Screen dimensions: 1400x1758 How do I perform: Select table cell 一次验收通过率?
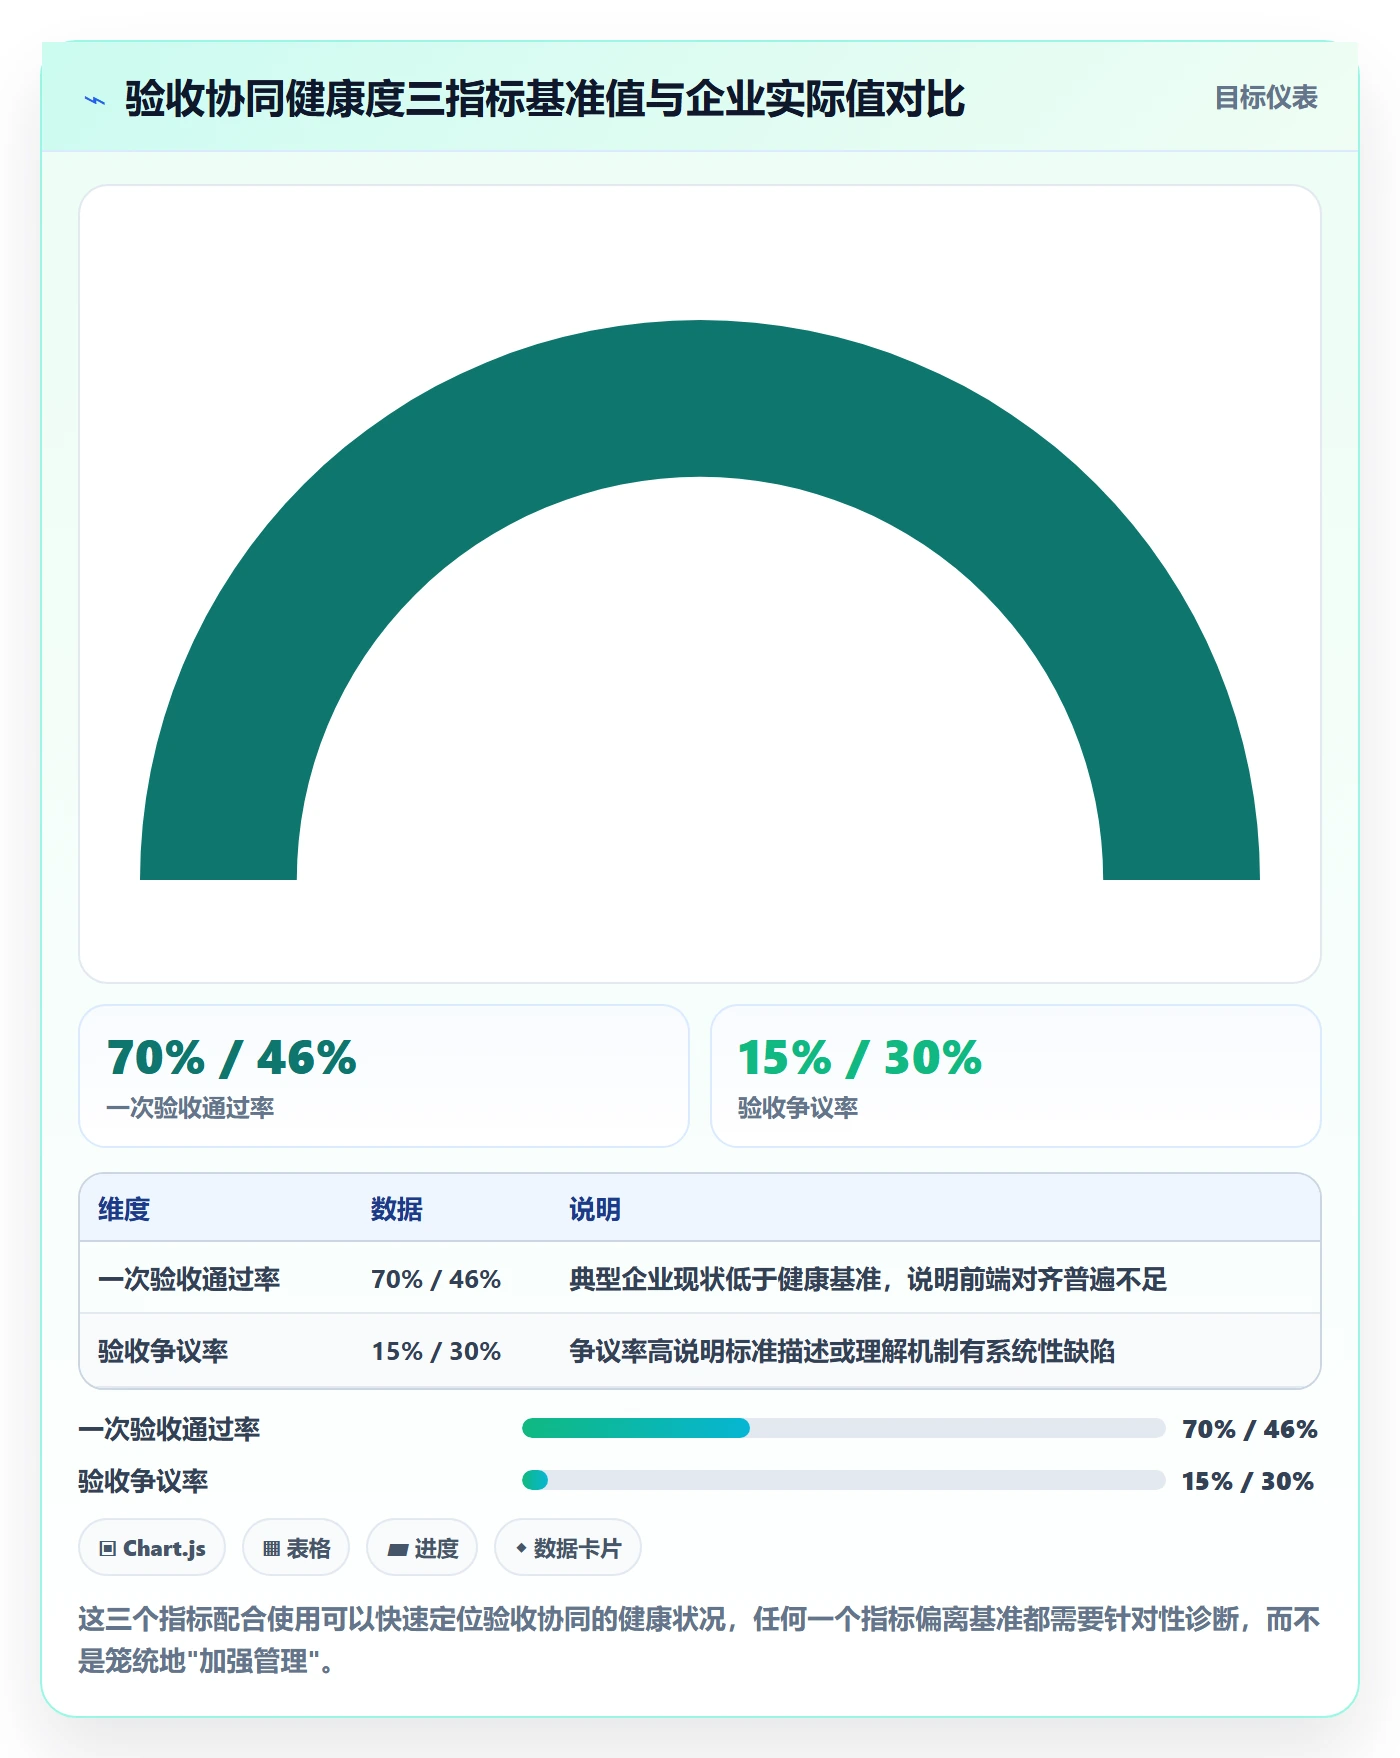[189, 1279]
